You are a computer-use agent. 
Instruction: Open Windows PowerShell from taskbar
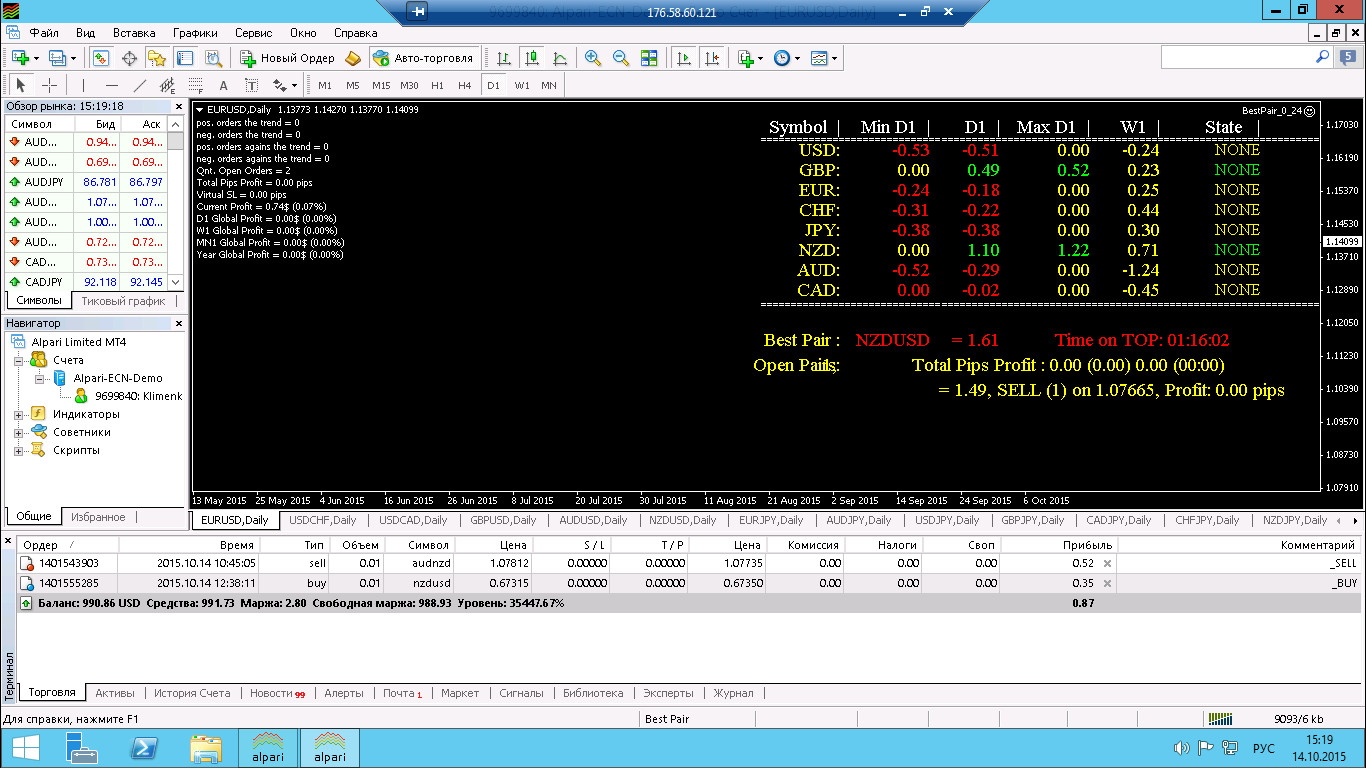pyautogui.click(x=144, y=749)
